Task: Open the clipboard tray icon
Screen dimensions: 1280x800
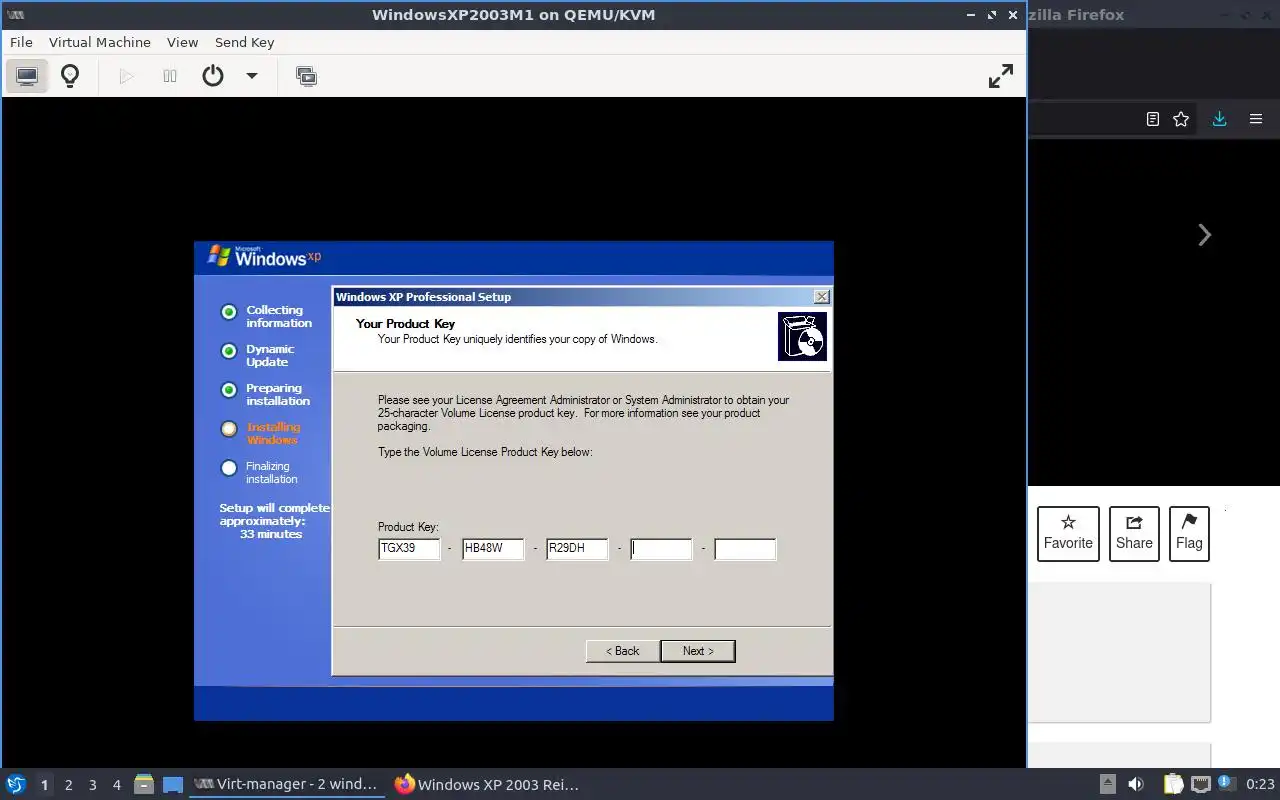Action: pos(1173,784)
